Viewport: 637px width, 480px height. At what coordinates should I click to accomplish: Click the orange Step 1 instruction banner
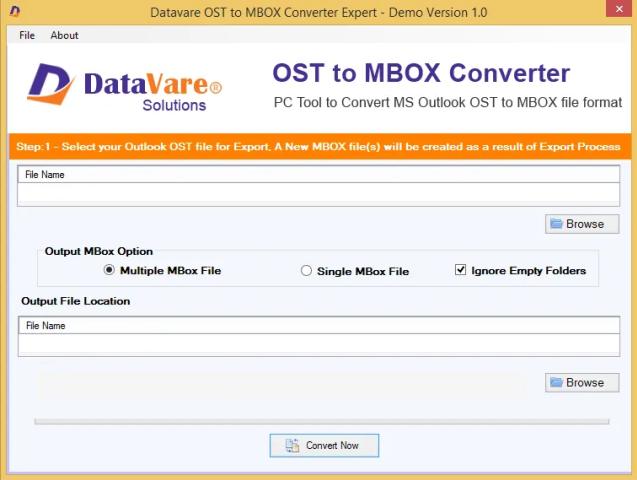coord(318,147)
